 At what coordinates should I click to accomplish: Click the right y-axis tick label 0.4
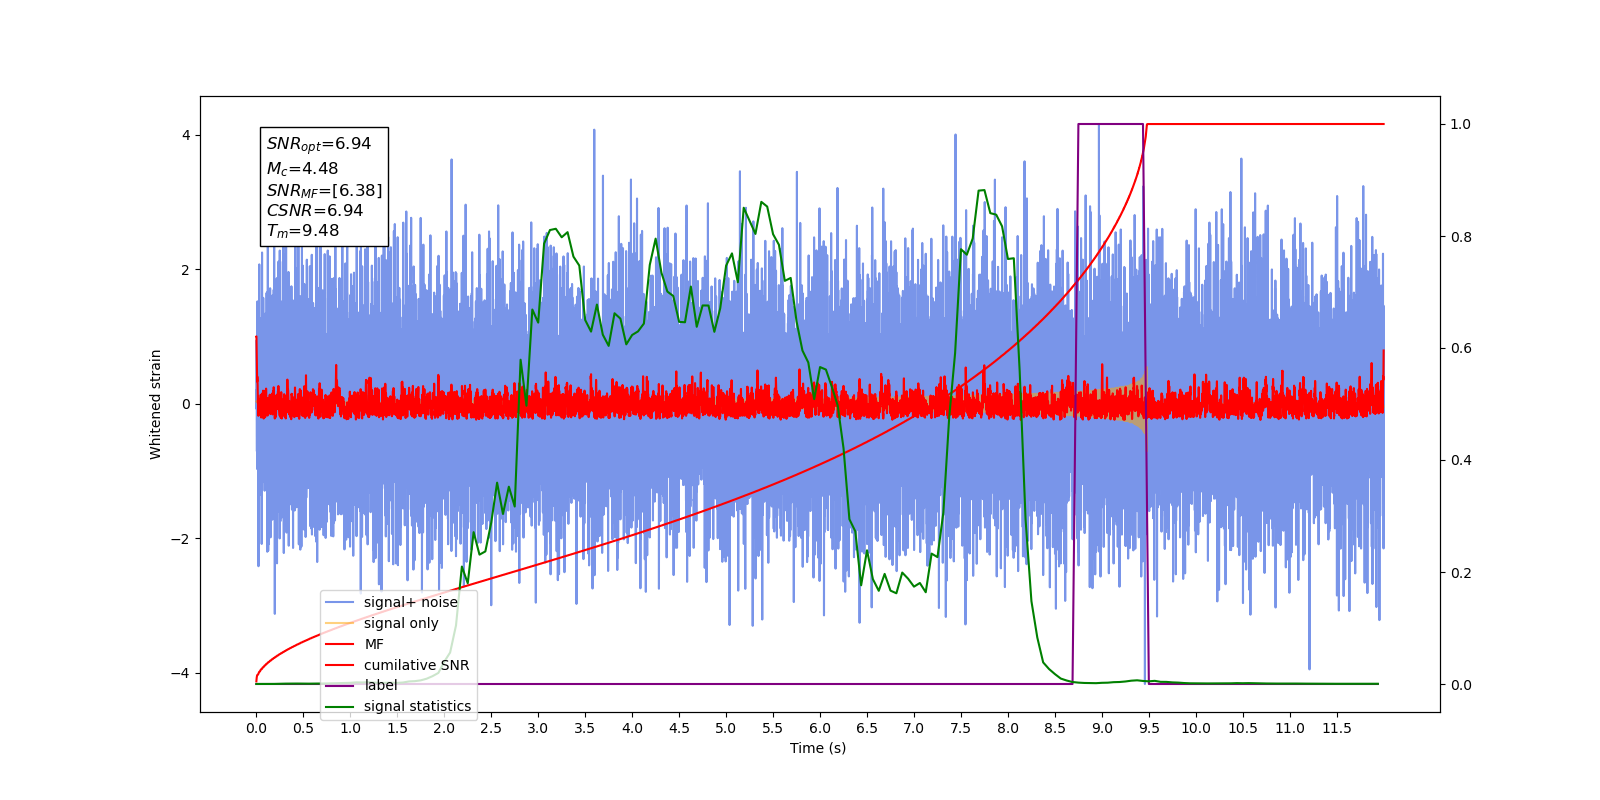(x=1460, y=460)
